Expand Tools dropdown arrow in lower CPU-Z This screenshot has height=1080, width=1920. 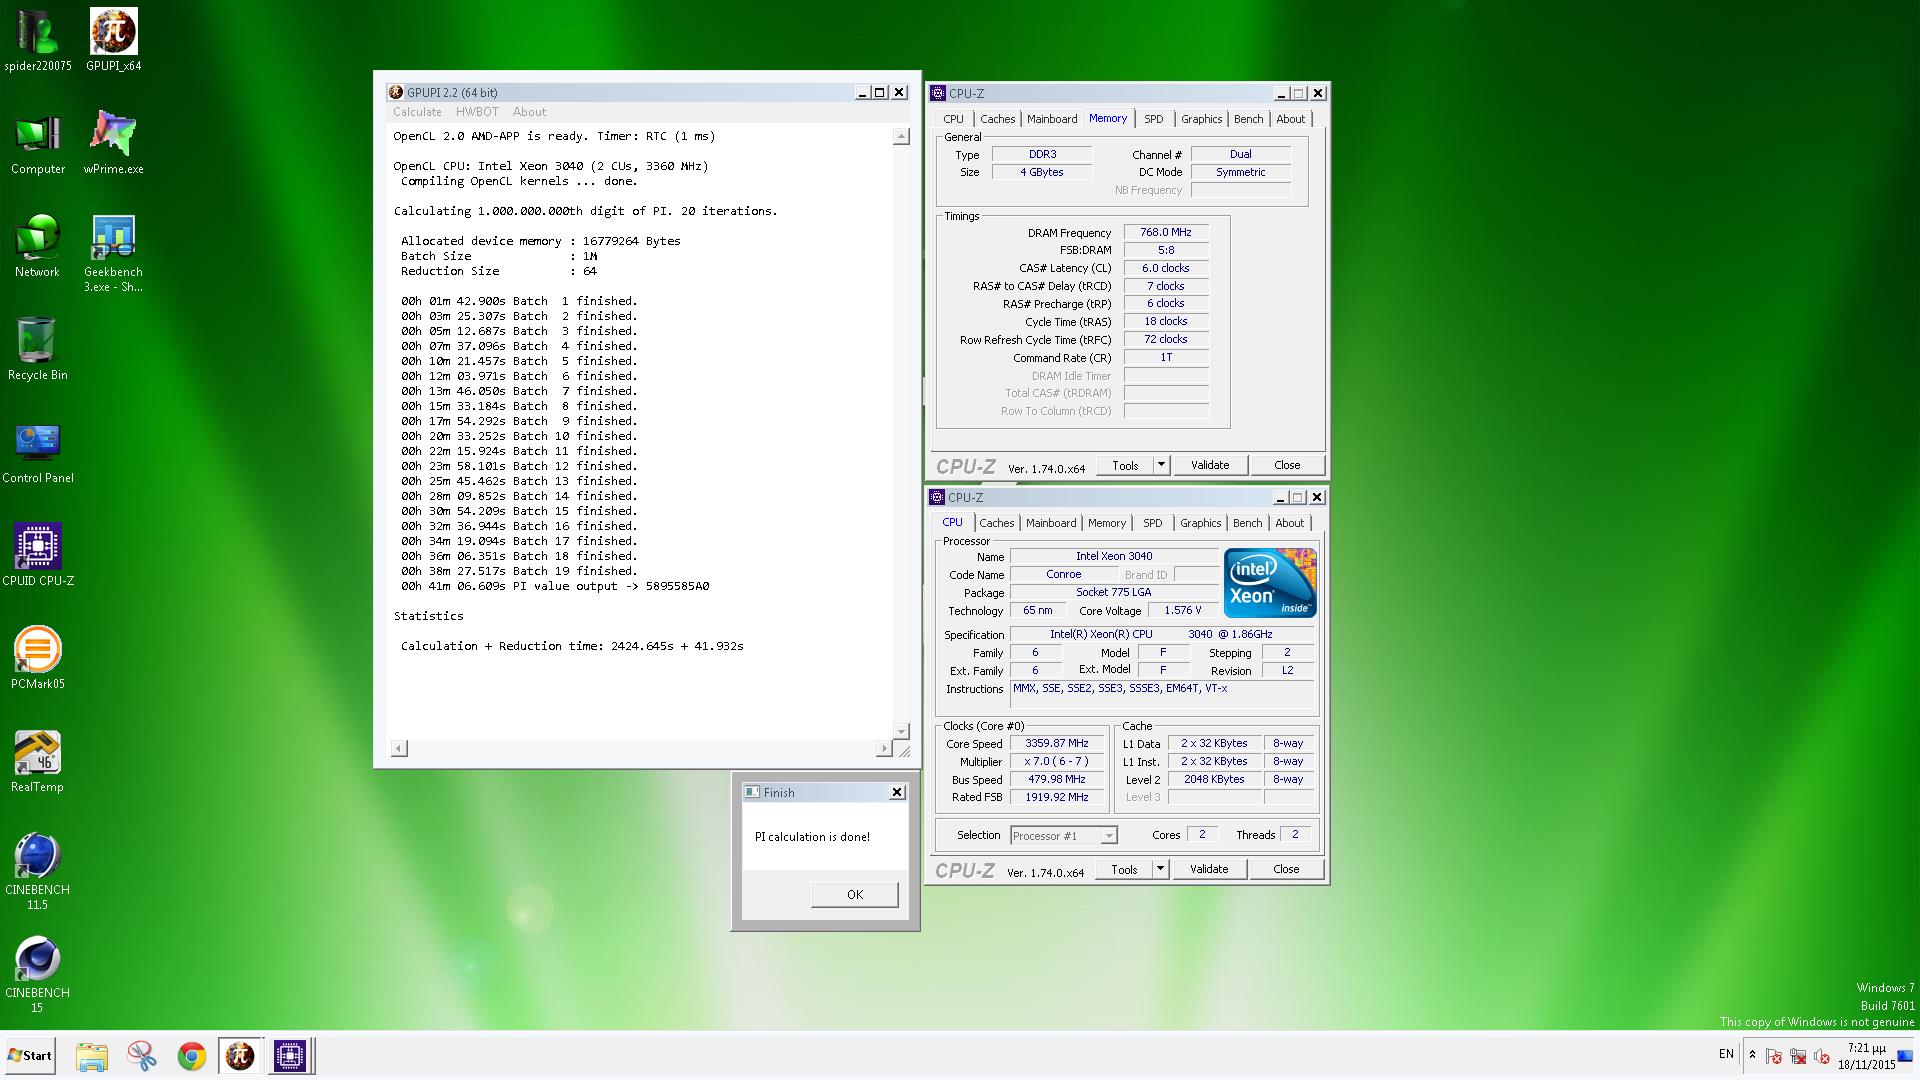pyautogui.click(x=1160, y=869)
